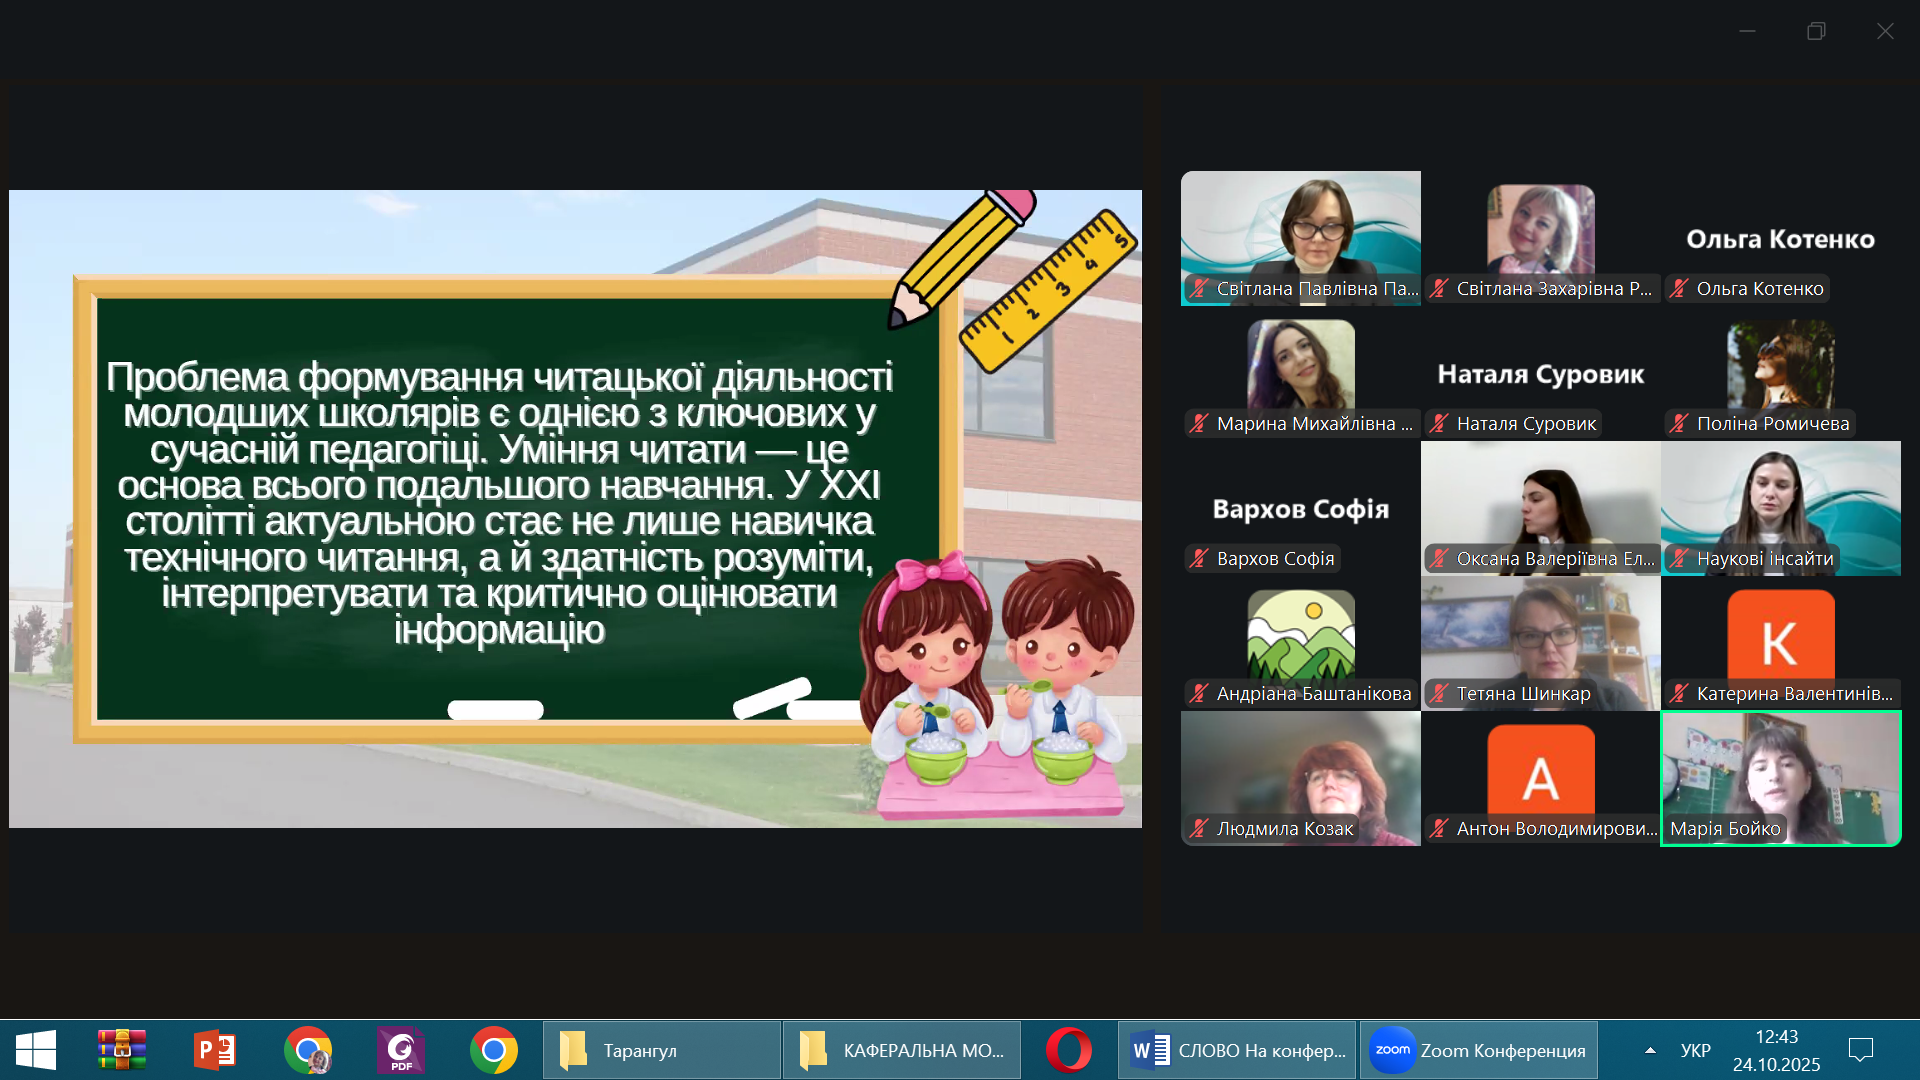Open the Windows notification center
1920x1080 pixels.
point(1861,1050)
